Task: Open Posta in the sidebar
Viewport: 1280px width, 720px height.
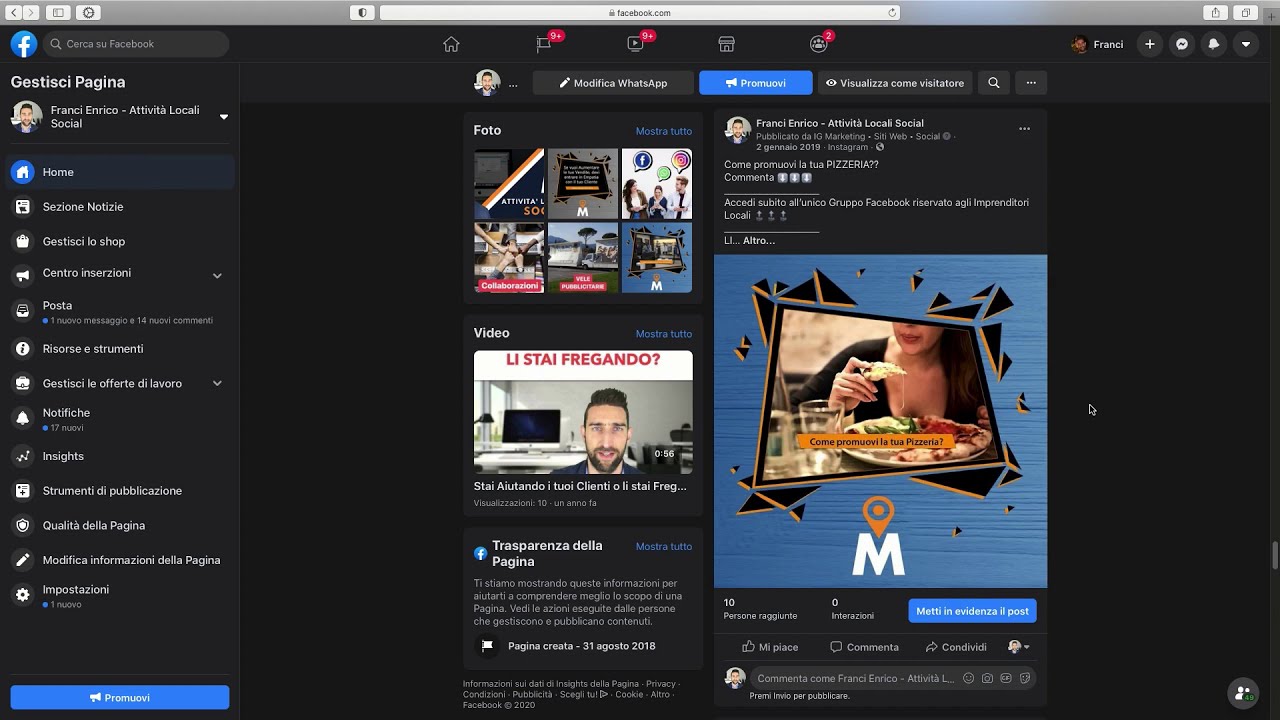Action: 120,311
